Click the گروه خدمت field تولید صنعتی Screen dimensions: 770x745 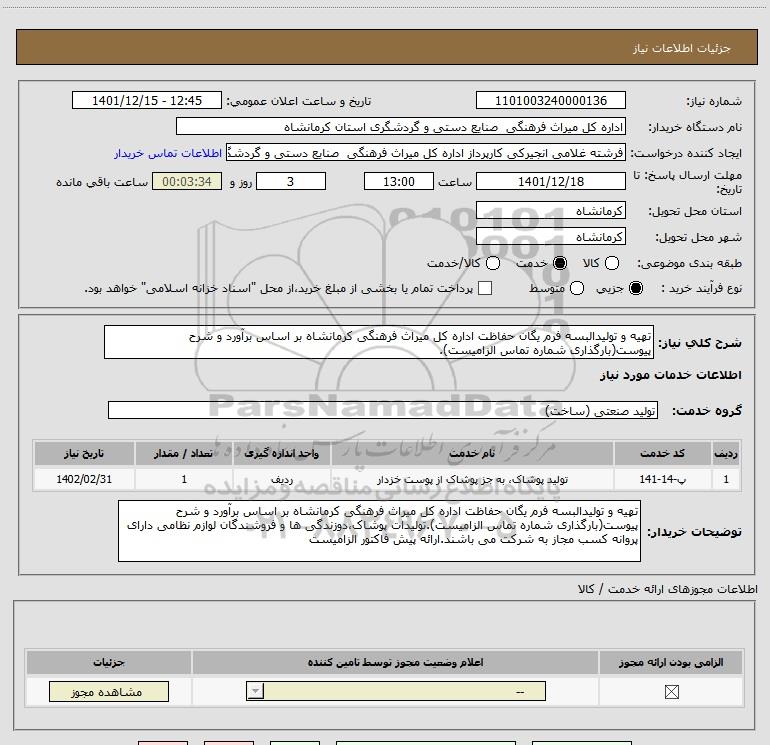pos(383,410)
